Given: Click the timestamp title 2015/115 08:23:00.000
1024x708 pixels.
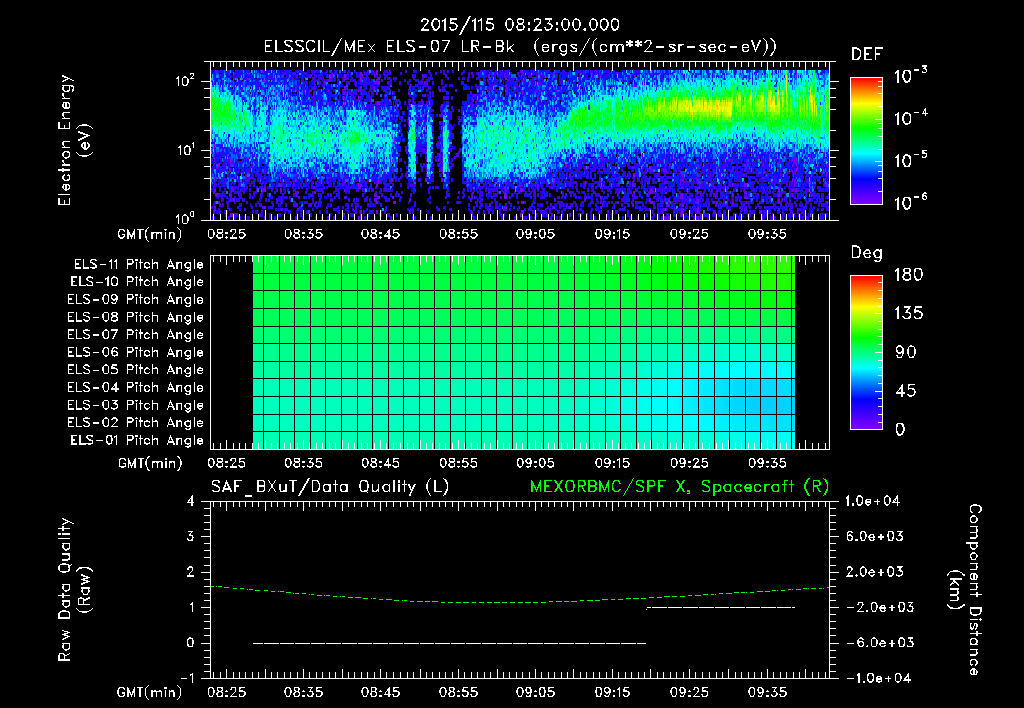Looking at the screenshot, I should (x=519, y=25).
